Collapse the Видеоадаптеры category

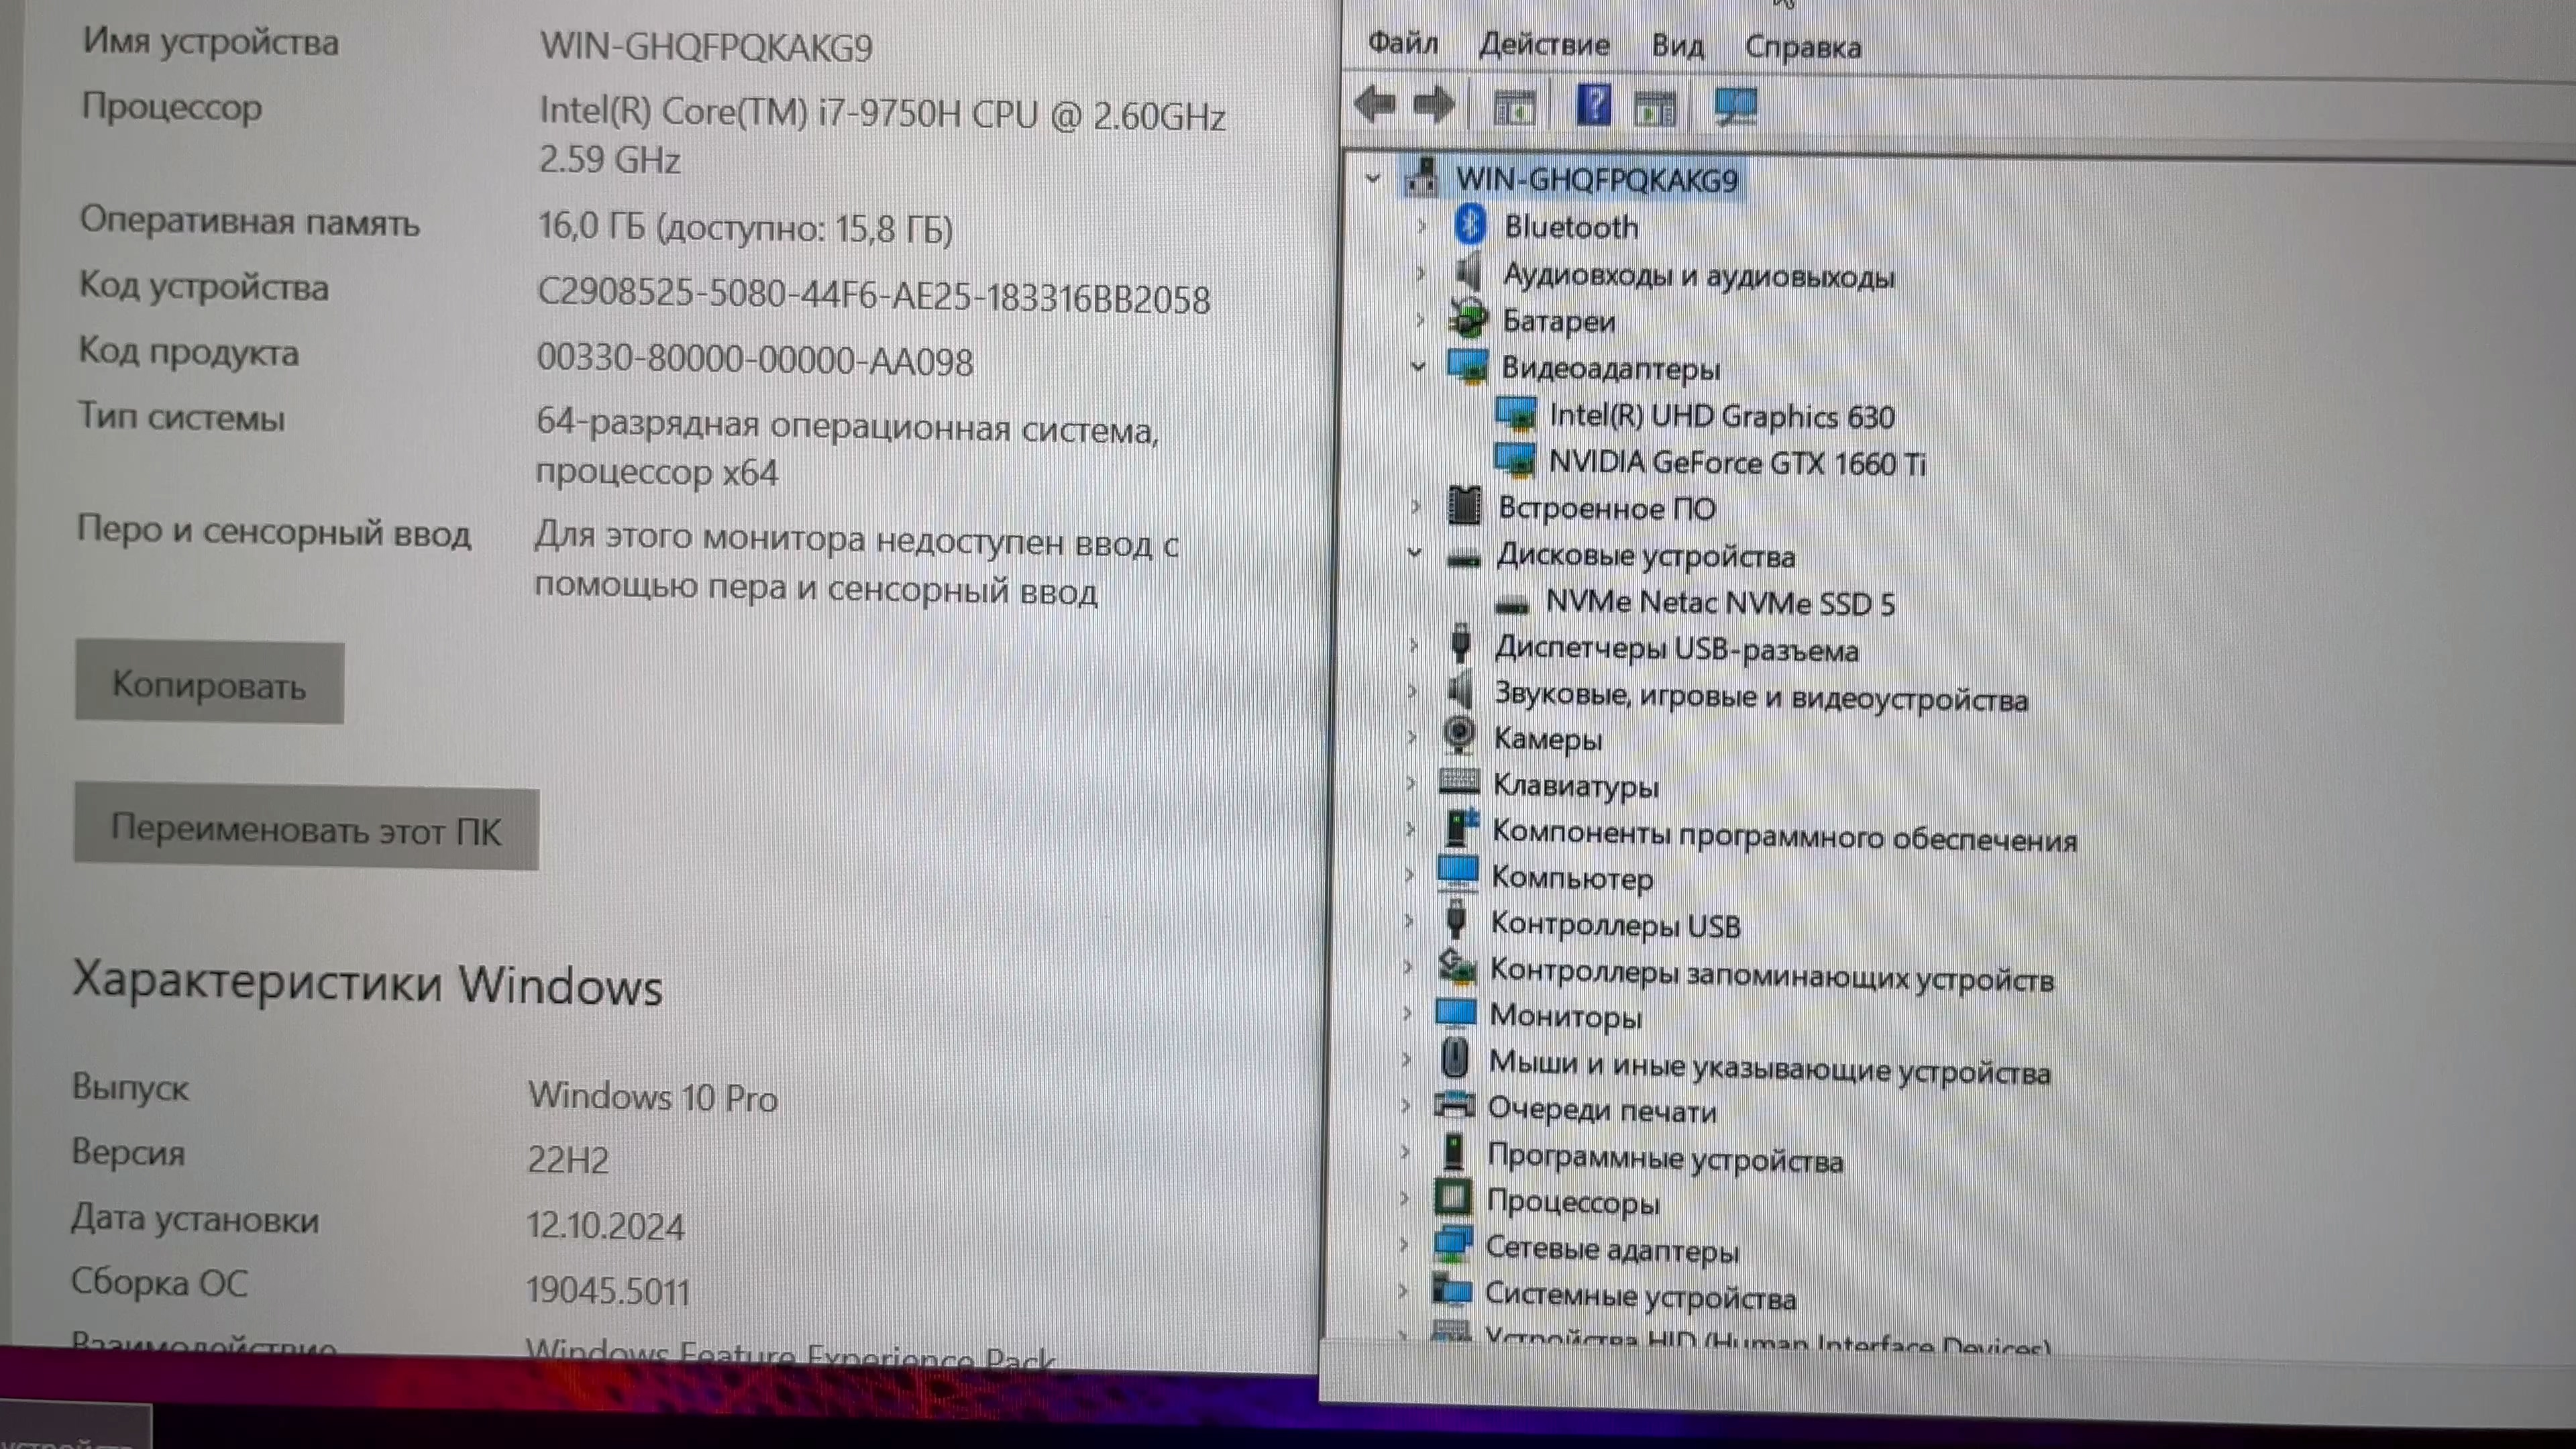tap(1418, 367)
